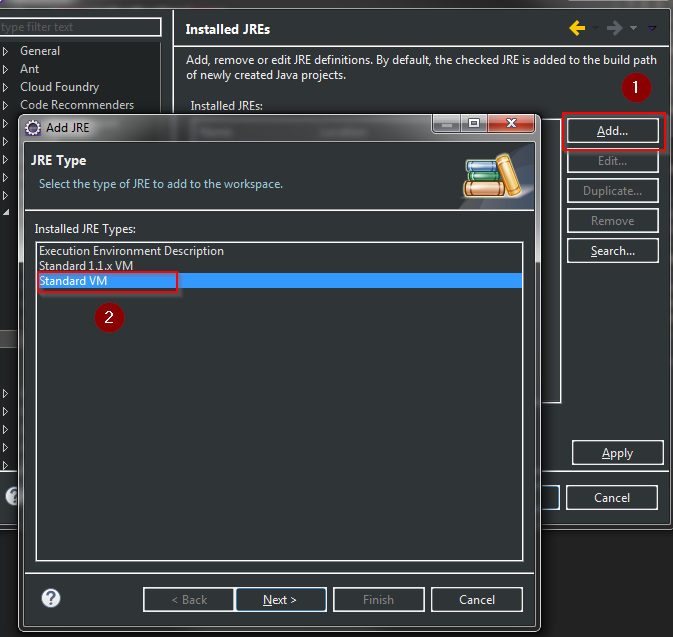The width and height of the screenshot is (673, 637).
Task: Click the Add JRE gear window icon
Action: point(33,128)
